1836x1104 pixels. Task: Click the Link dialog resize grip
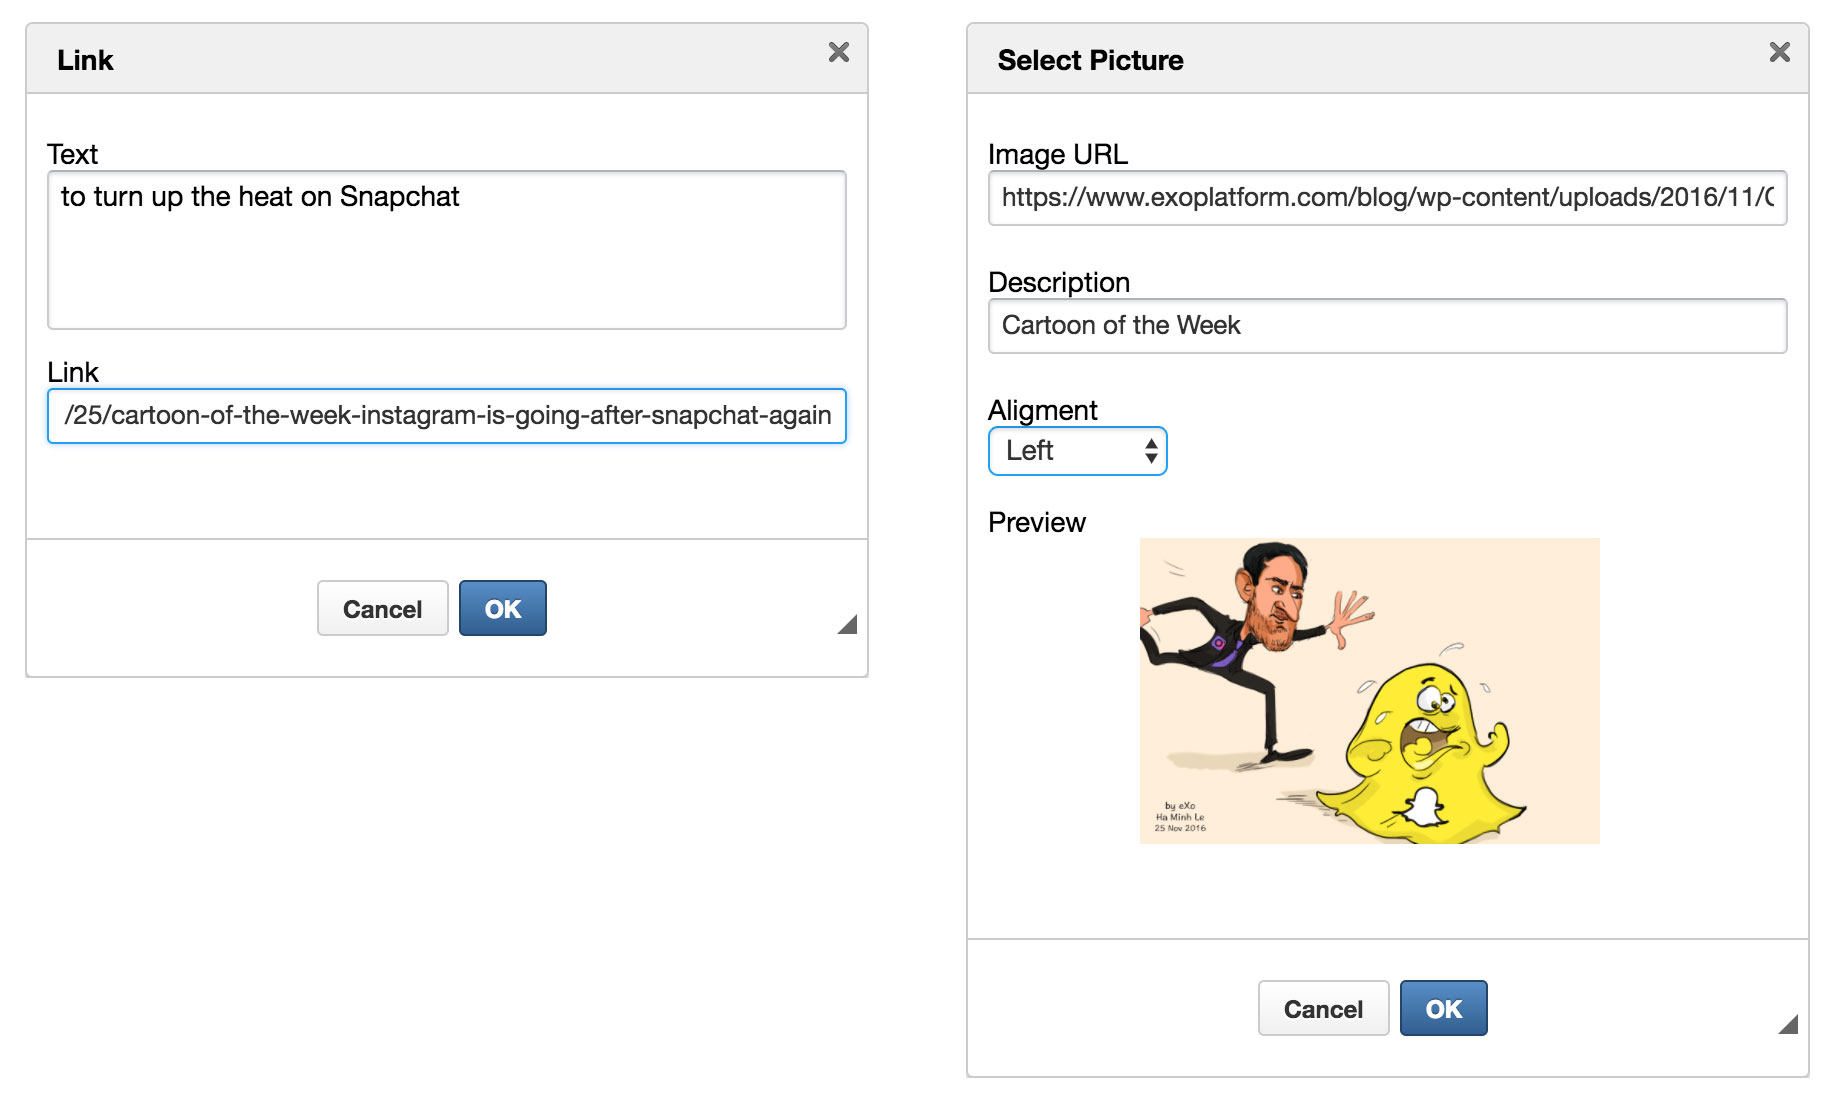pos(848,625)
